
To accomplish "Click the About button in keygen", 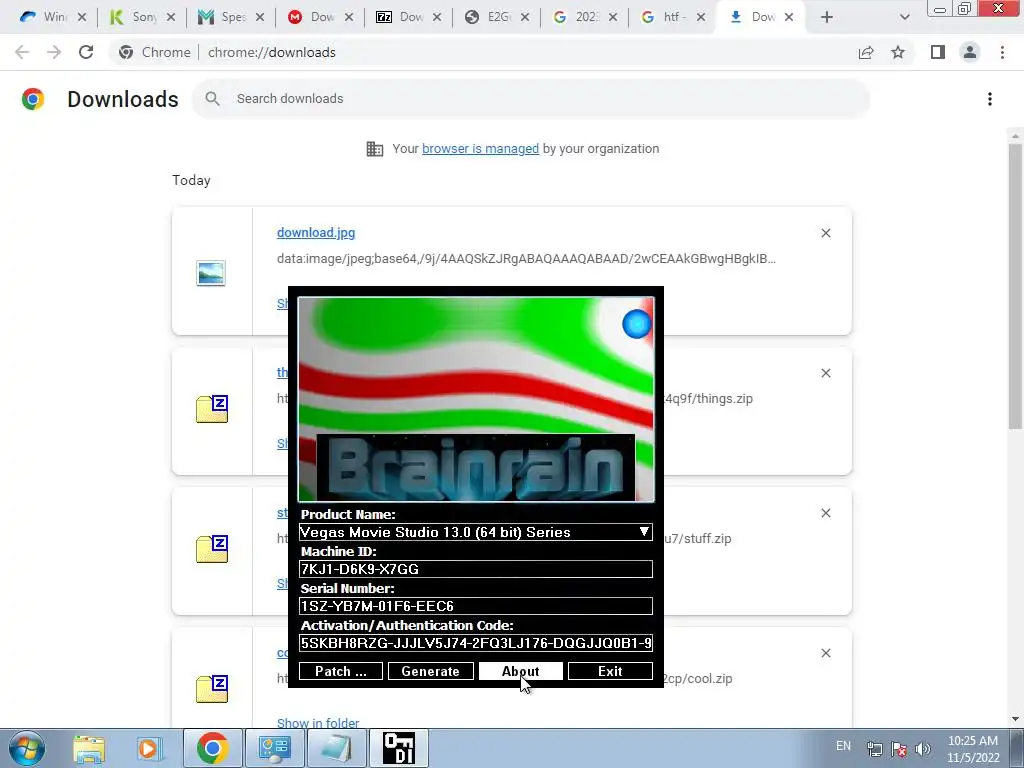I will [x=520, y=671].
